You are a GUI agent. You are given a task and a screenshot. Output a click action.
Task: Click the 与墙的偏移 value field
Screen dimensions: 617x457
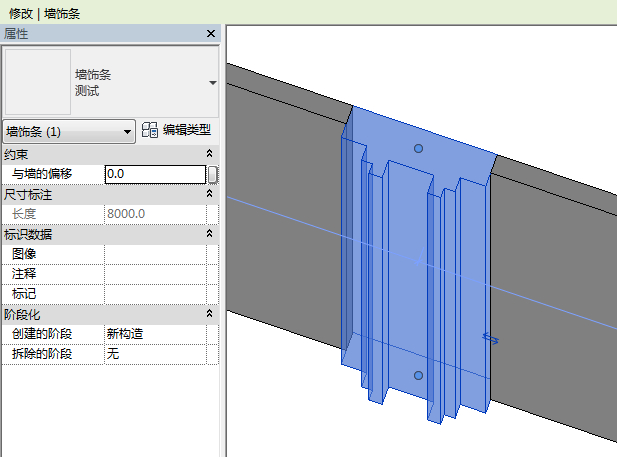[155, 174]
